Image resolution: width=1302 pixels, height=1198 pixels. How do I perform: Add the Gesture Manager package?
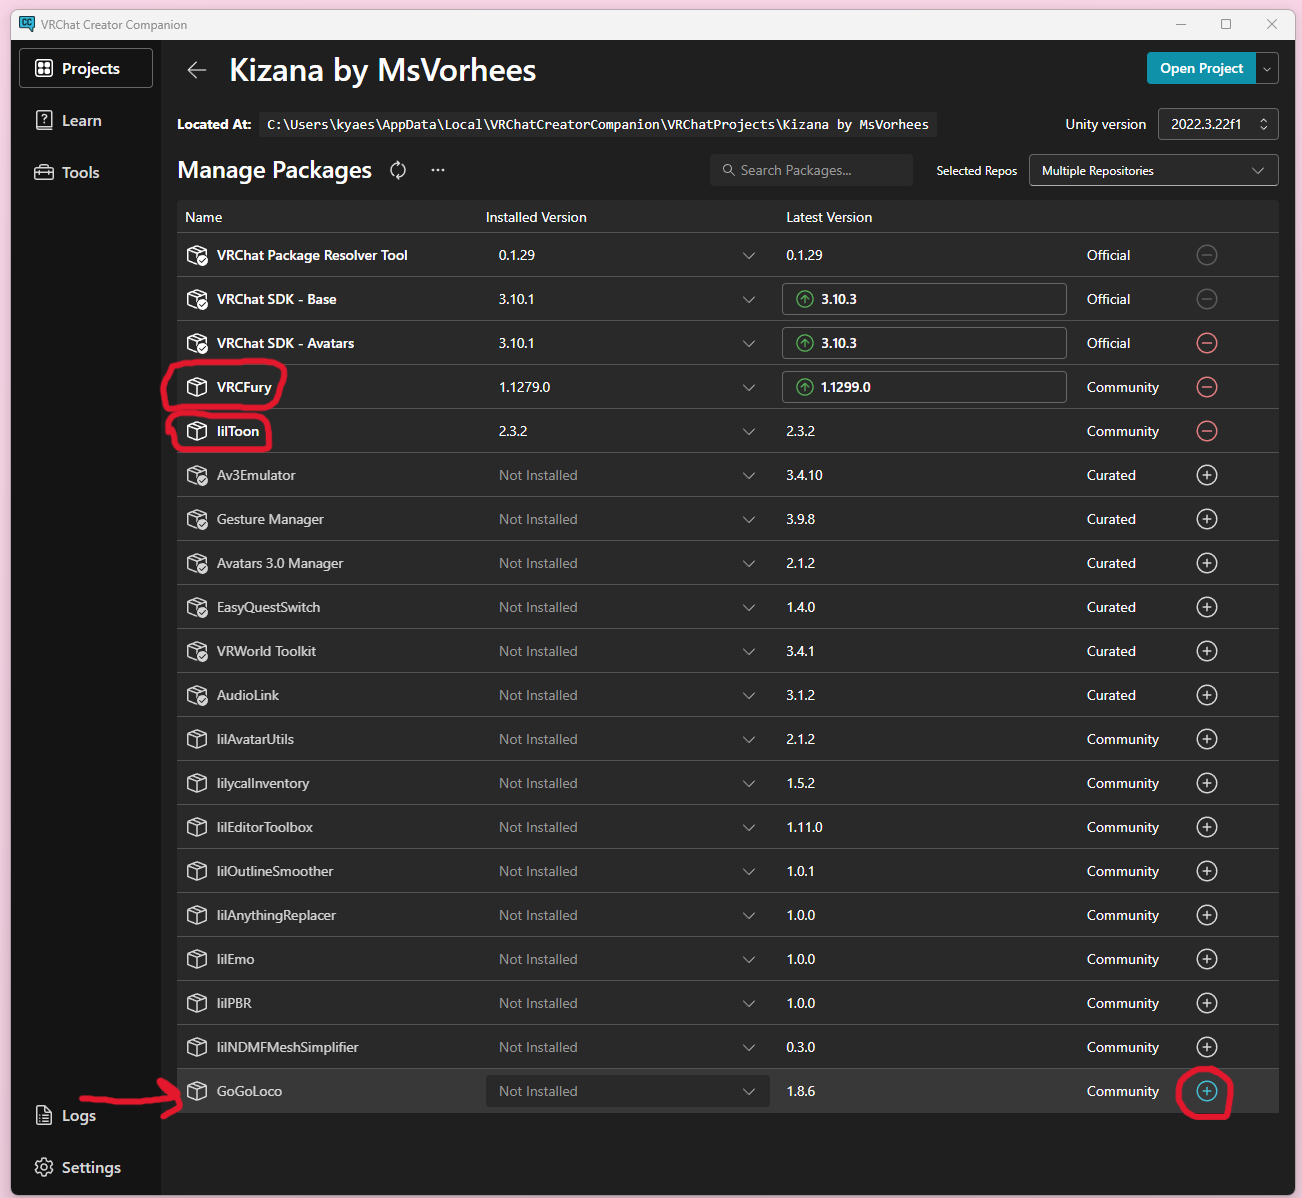coord(1207,519)
